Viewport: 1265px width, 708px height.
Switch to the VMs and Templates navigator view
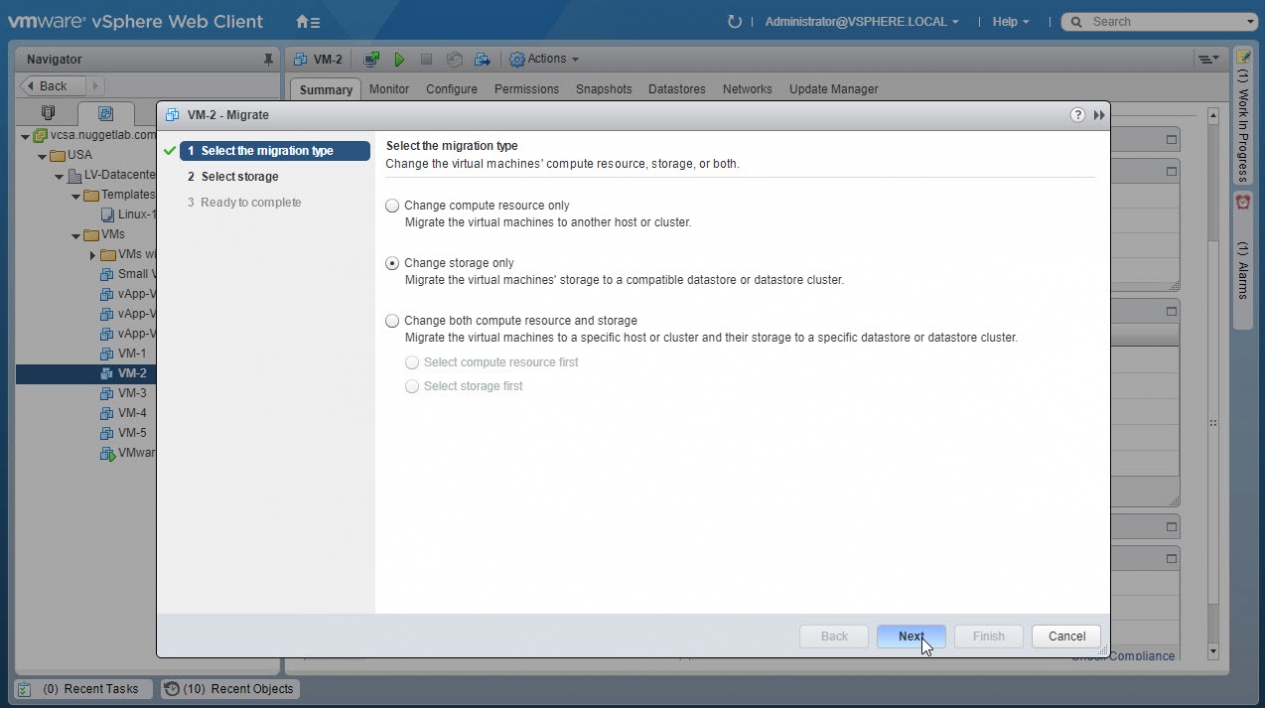tap(105, 114)
